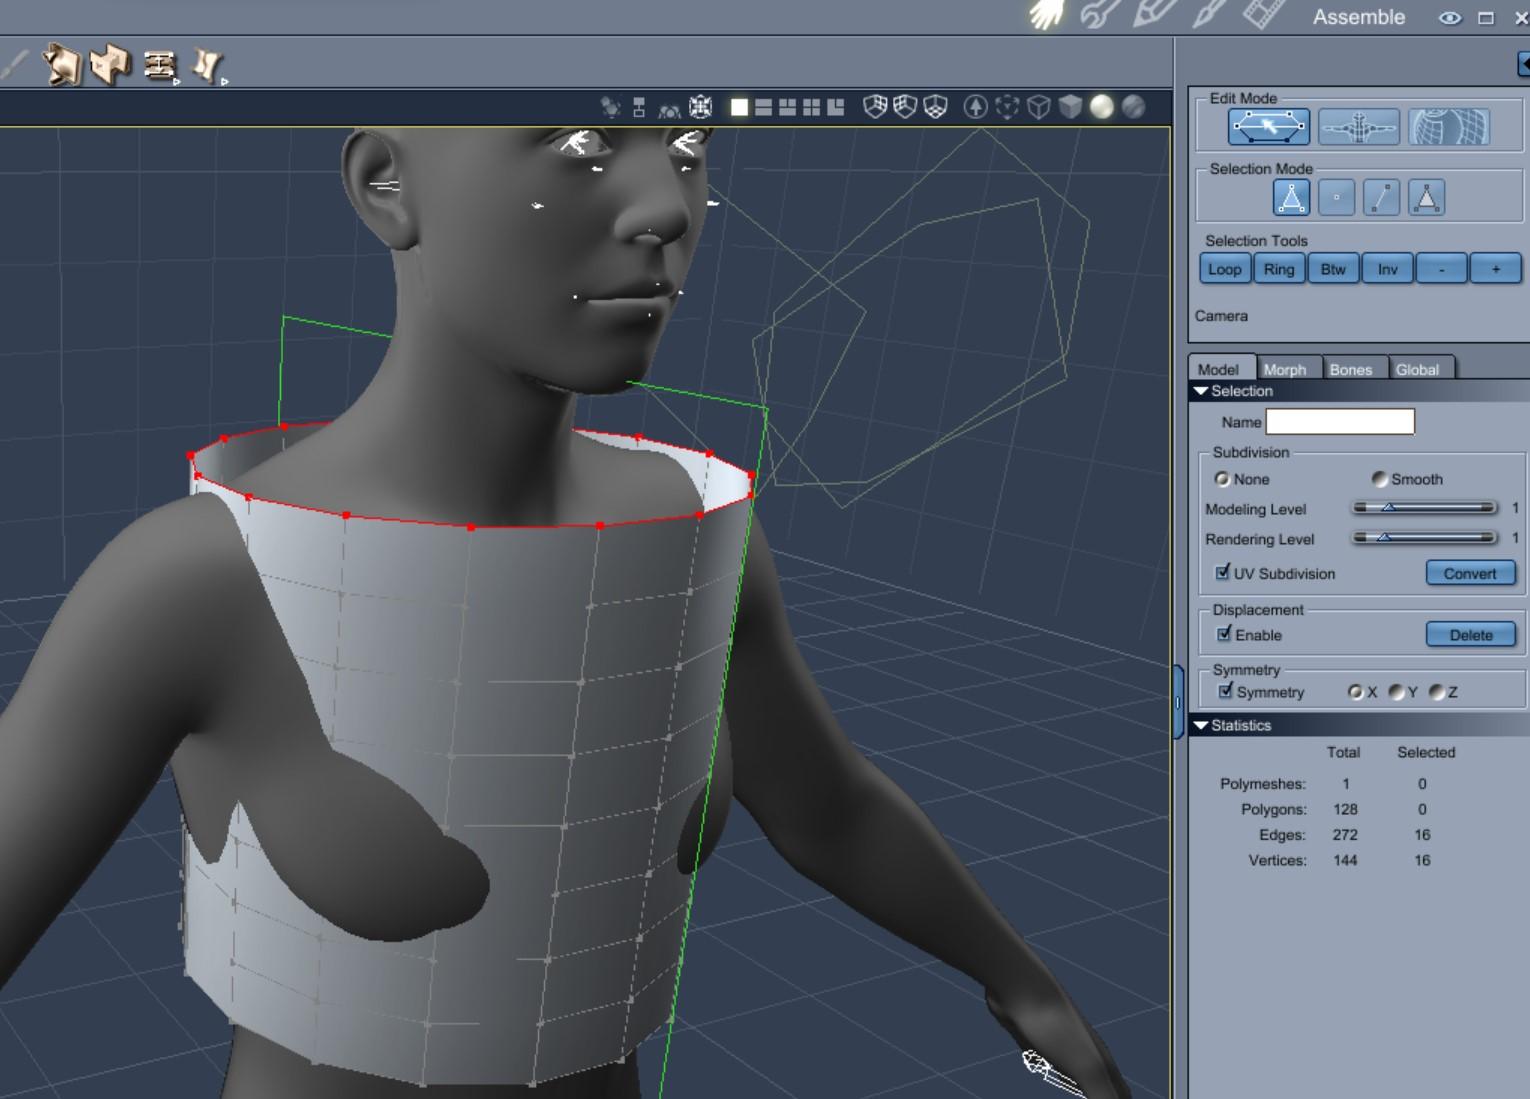Click the Modeling Level slider
Viewport: 1530px width, 1099px height.
pos(1424,508)
